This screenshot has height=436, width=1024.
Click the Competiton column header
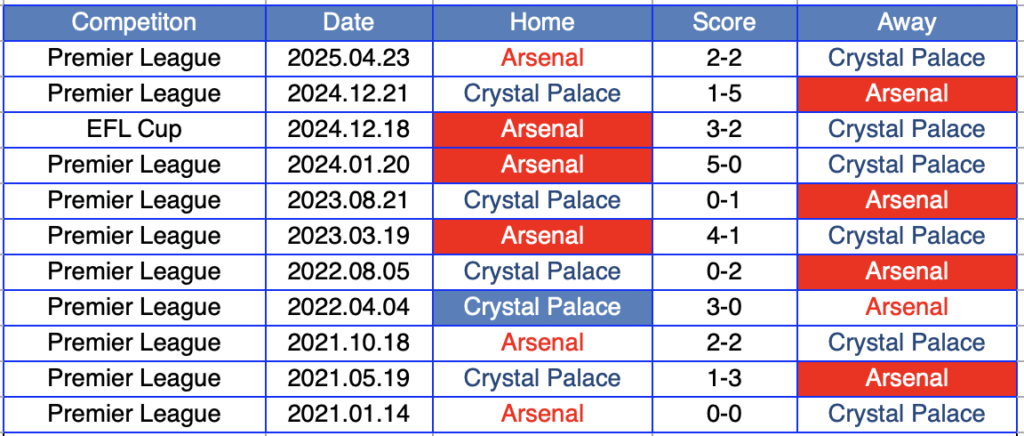click(x=134, y=22)
